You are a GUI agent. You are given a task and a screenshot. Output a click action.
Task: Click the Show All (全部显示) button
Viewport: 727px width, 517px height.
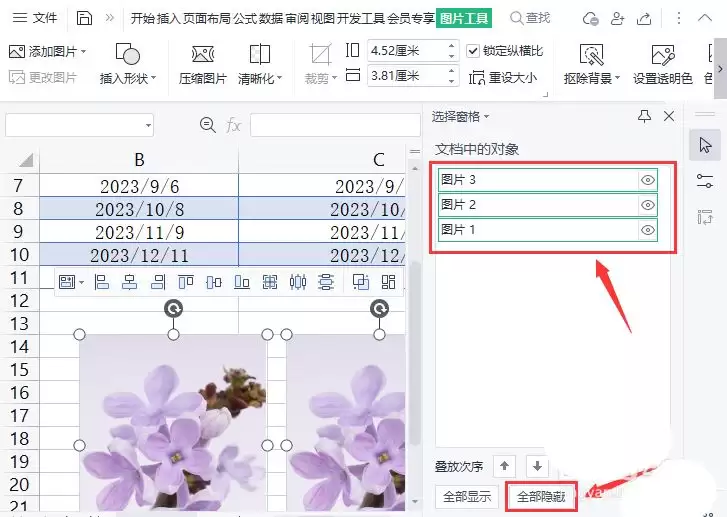[x=467, y=497]
